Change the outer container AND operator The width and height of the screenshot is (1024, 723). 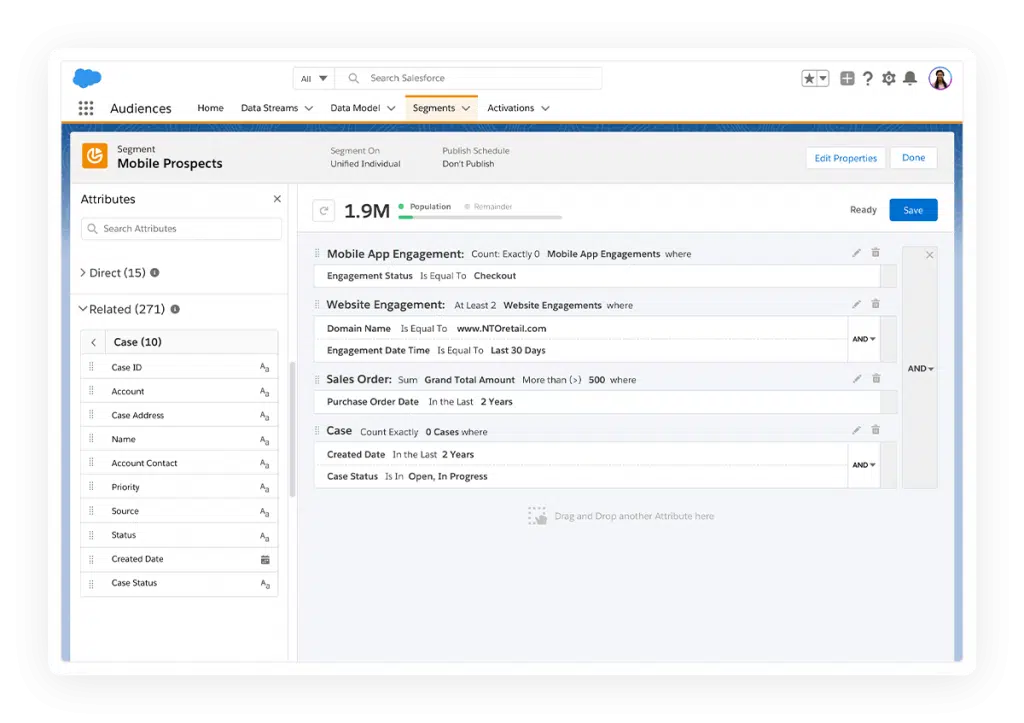920,368
